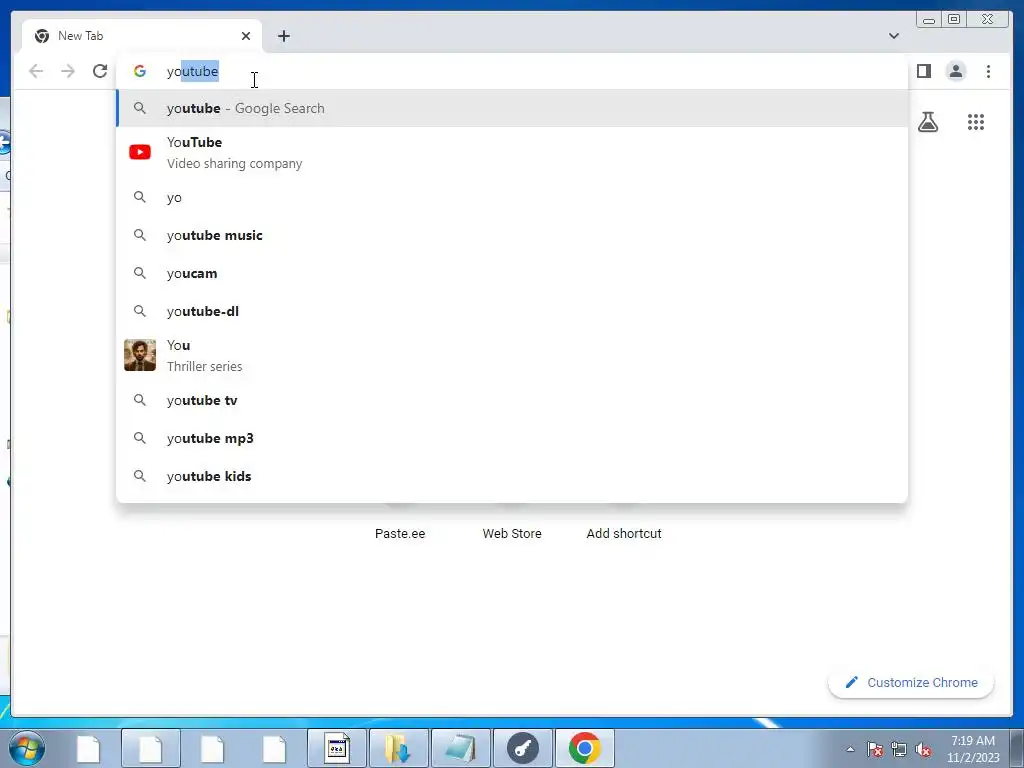Click the Google G icon in omnibox
The image size is (1024, 768).
point(140,71)
